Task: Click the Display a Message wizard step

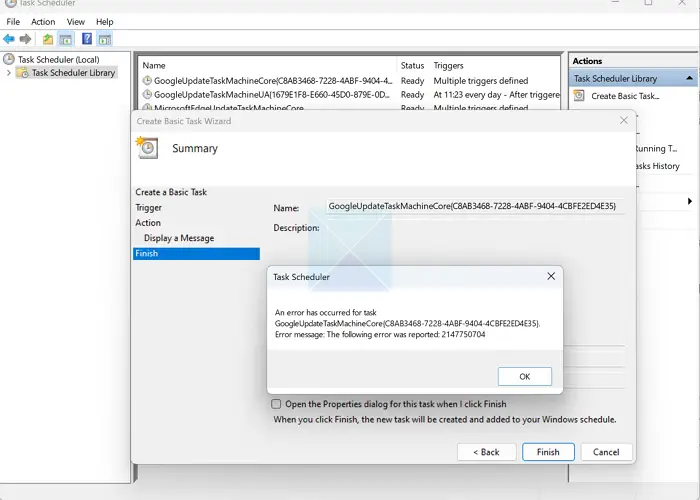Action: pyautogui.click(x=179, y=238)
